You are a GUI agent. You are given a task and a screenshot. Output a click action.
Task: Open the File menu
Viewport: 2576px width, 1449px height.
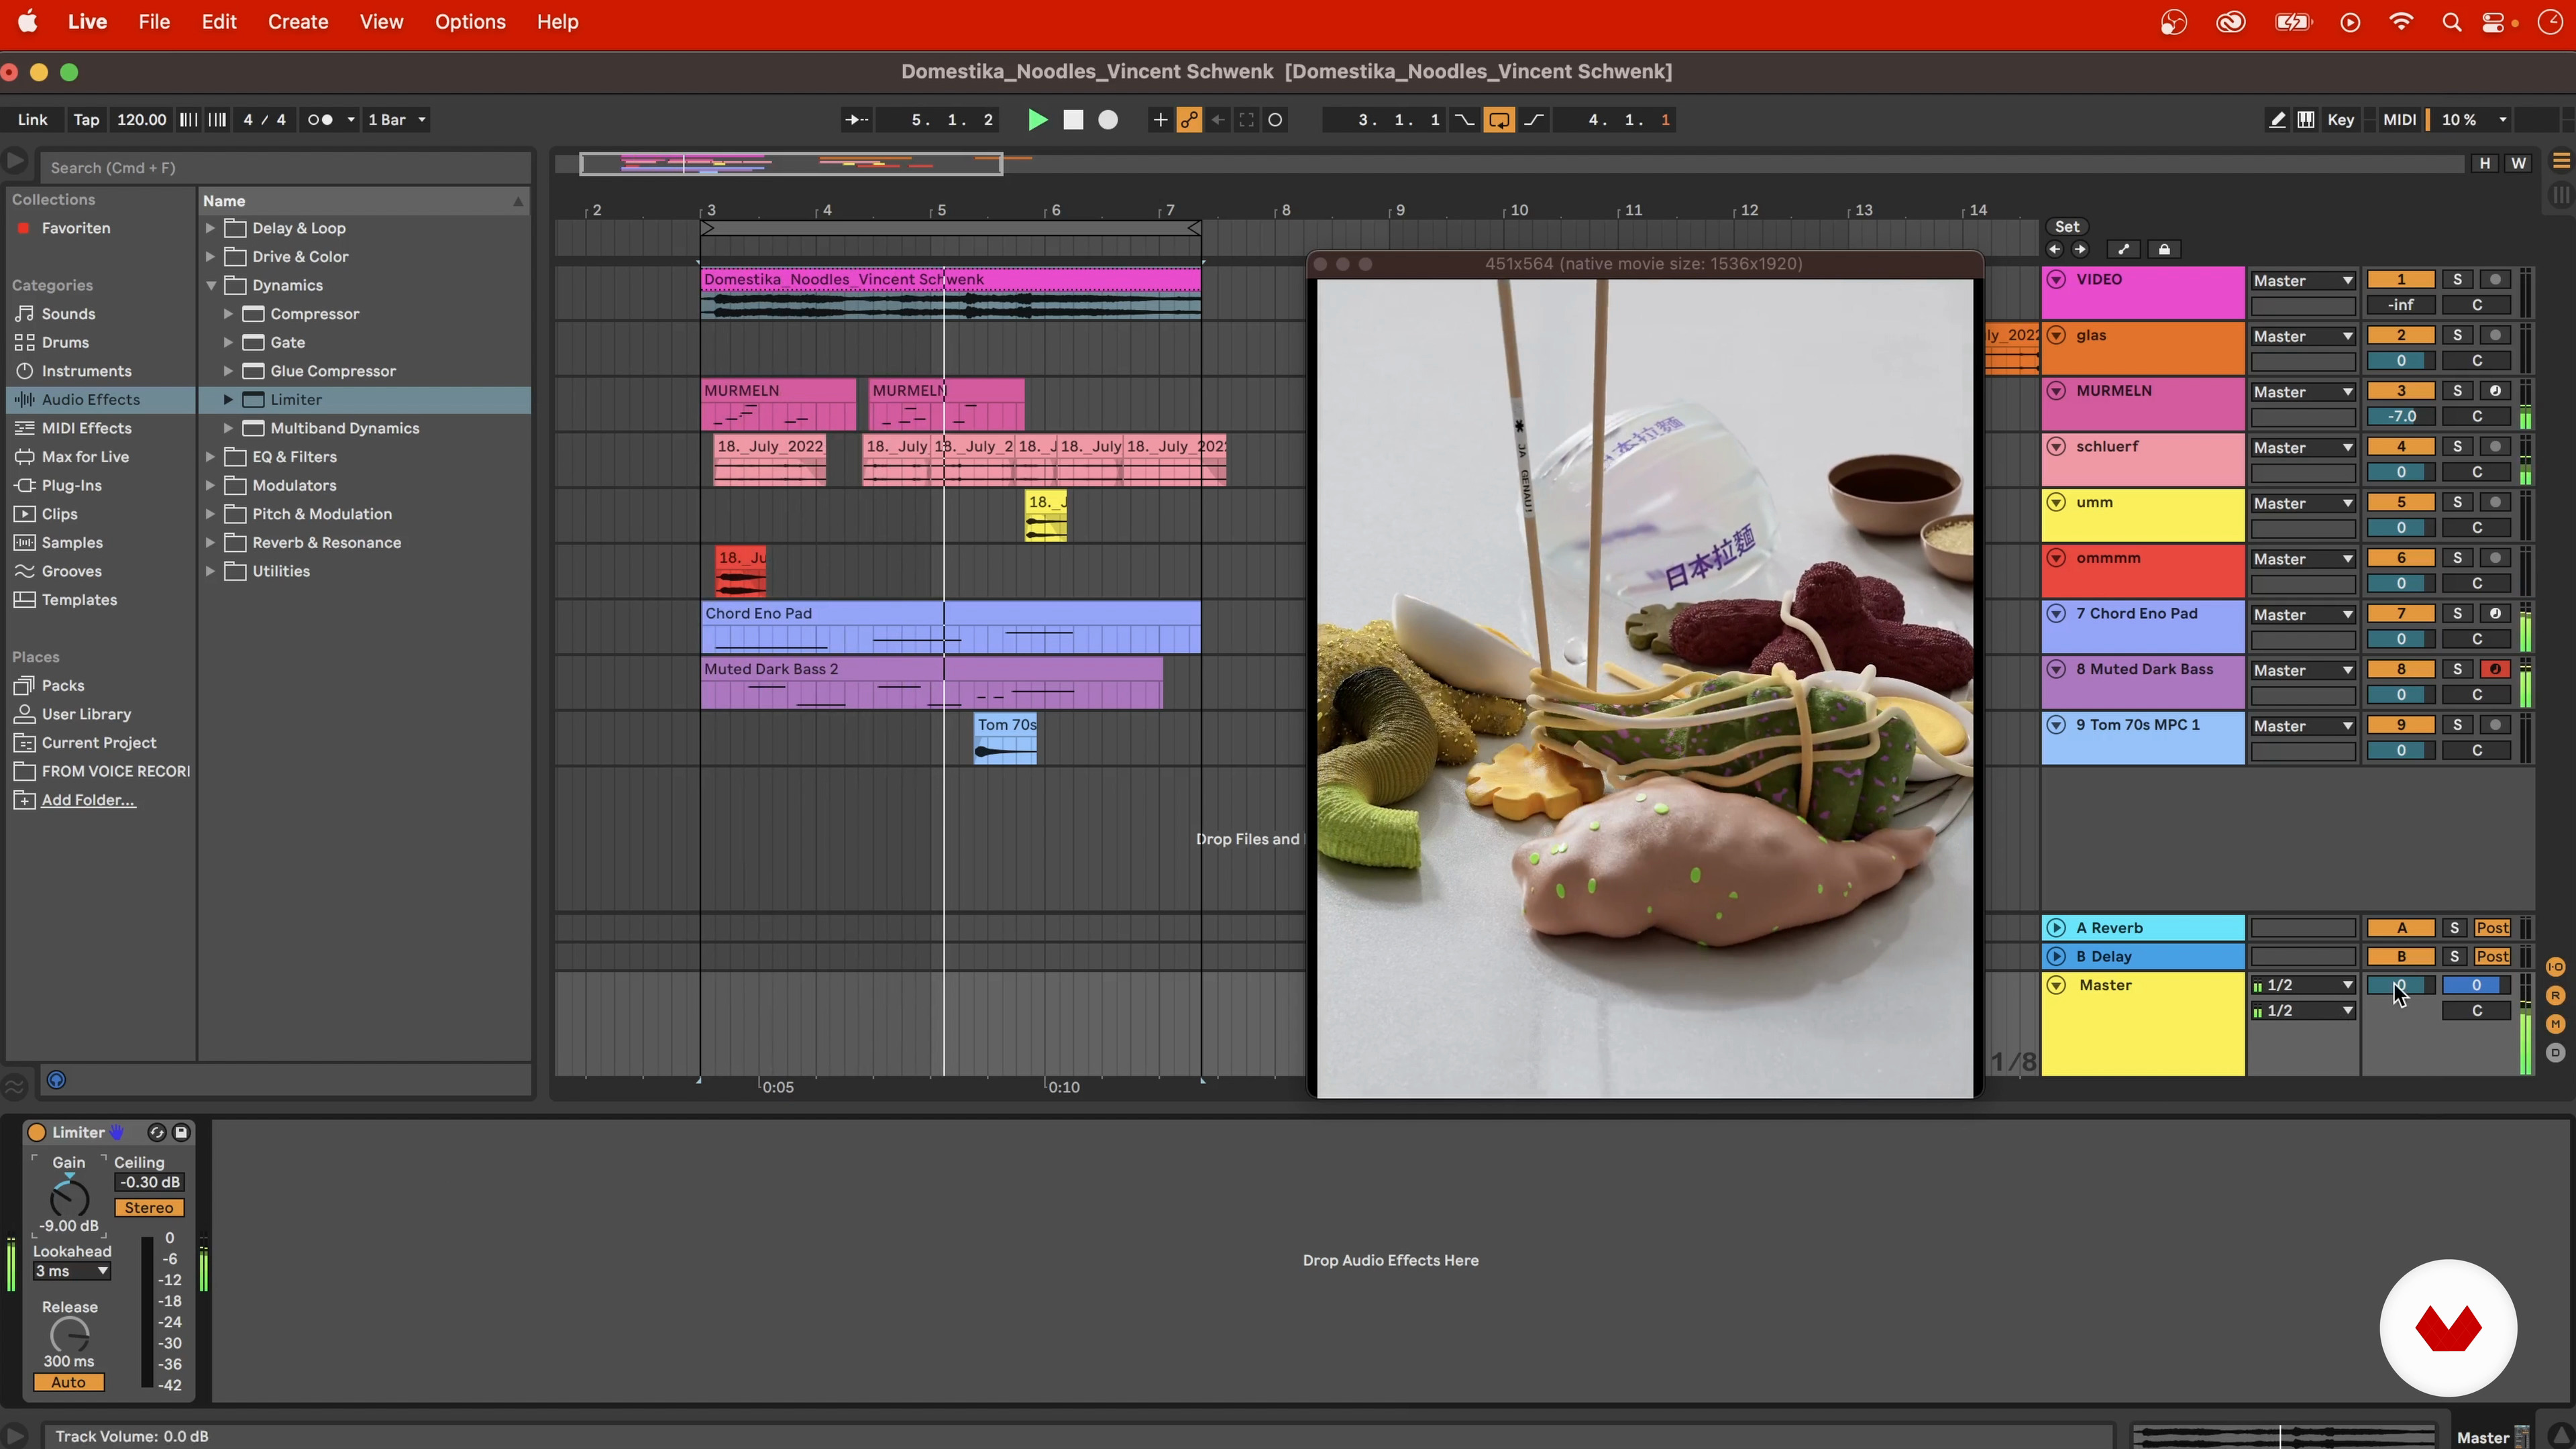[154, 22]
